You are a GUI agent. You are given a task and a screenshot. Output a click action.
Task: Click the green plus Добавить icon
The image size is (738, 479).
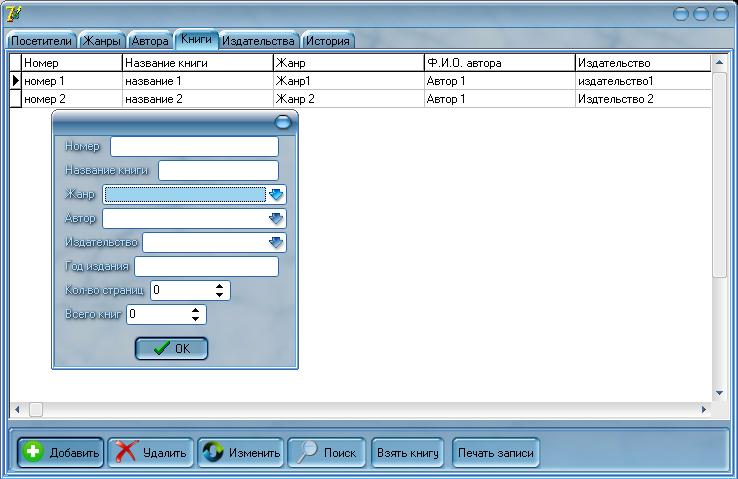(32, 453)
